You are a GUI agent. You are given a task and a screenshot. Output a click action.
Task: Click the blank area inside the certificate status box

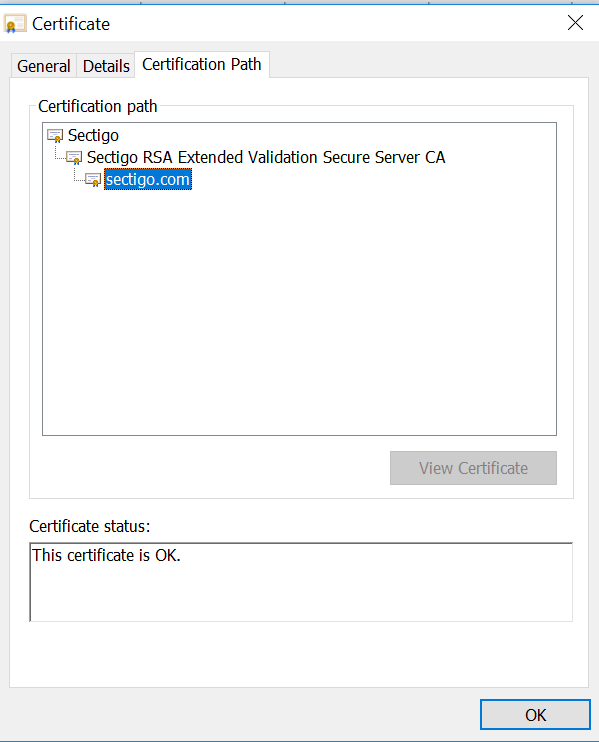pos(301,592)
